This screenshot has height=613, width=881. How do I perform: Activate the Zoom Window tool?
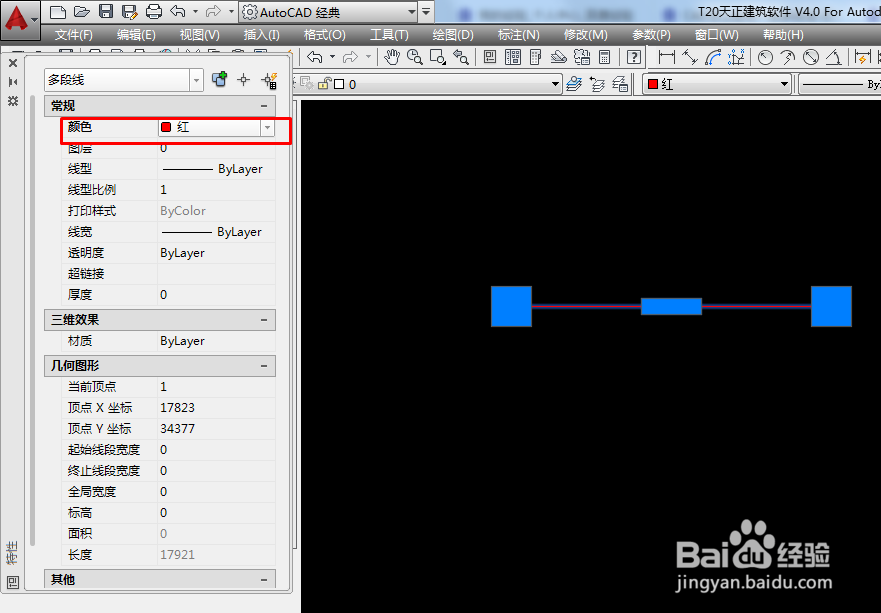click(x=438, y=57)
